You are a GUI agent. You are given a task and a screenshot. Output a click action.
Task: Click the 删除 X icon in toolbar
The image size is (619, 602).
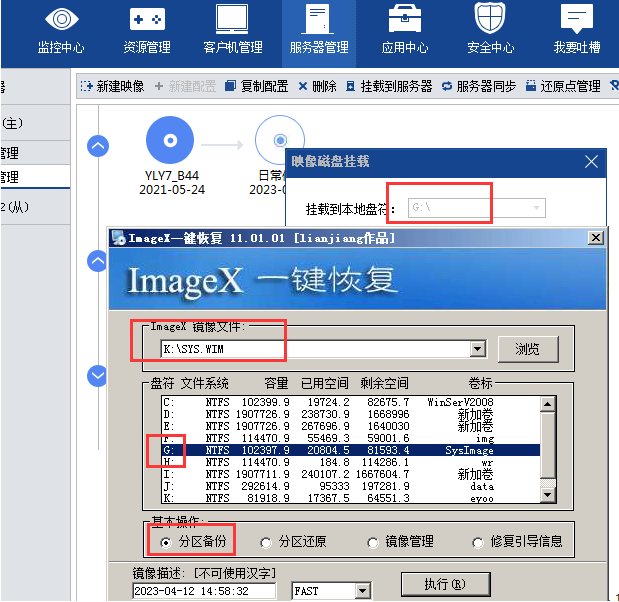point(303,86)
